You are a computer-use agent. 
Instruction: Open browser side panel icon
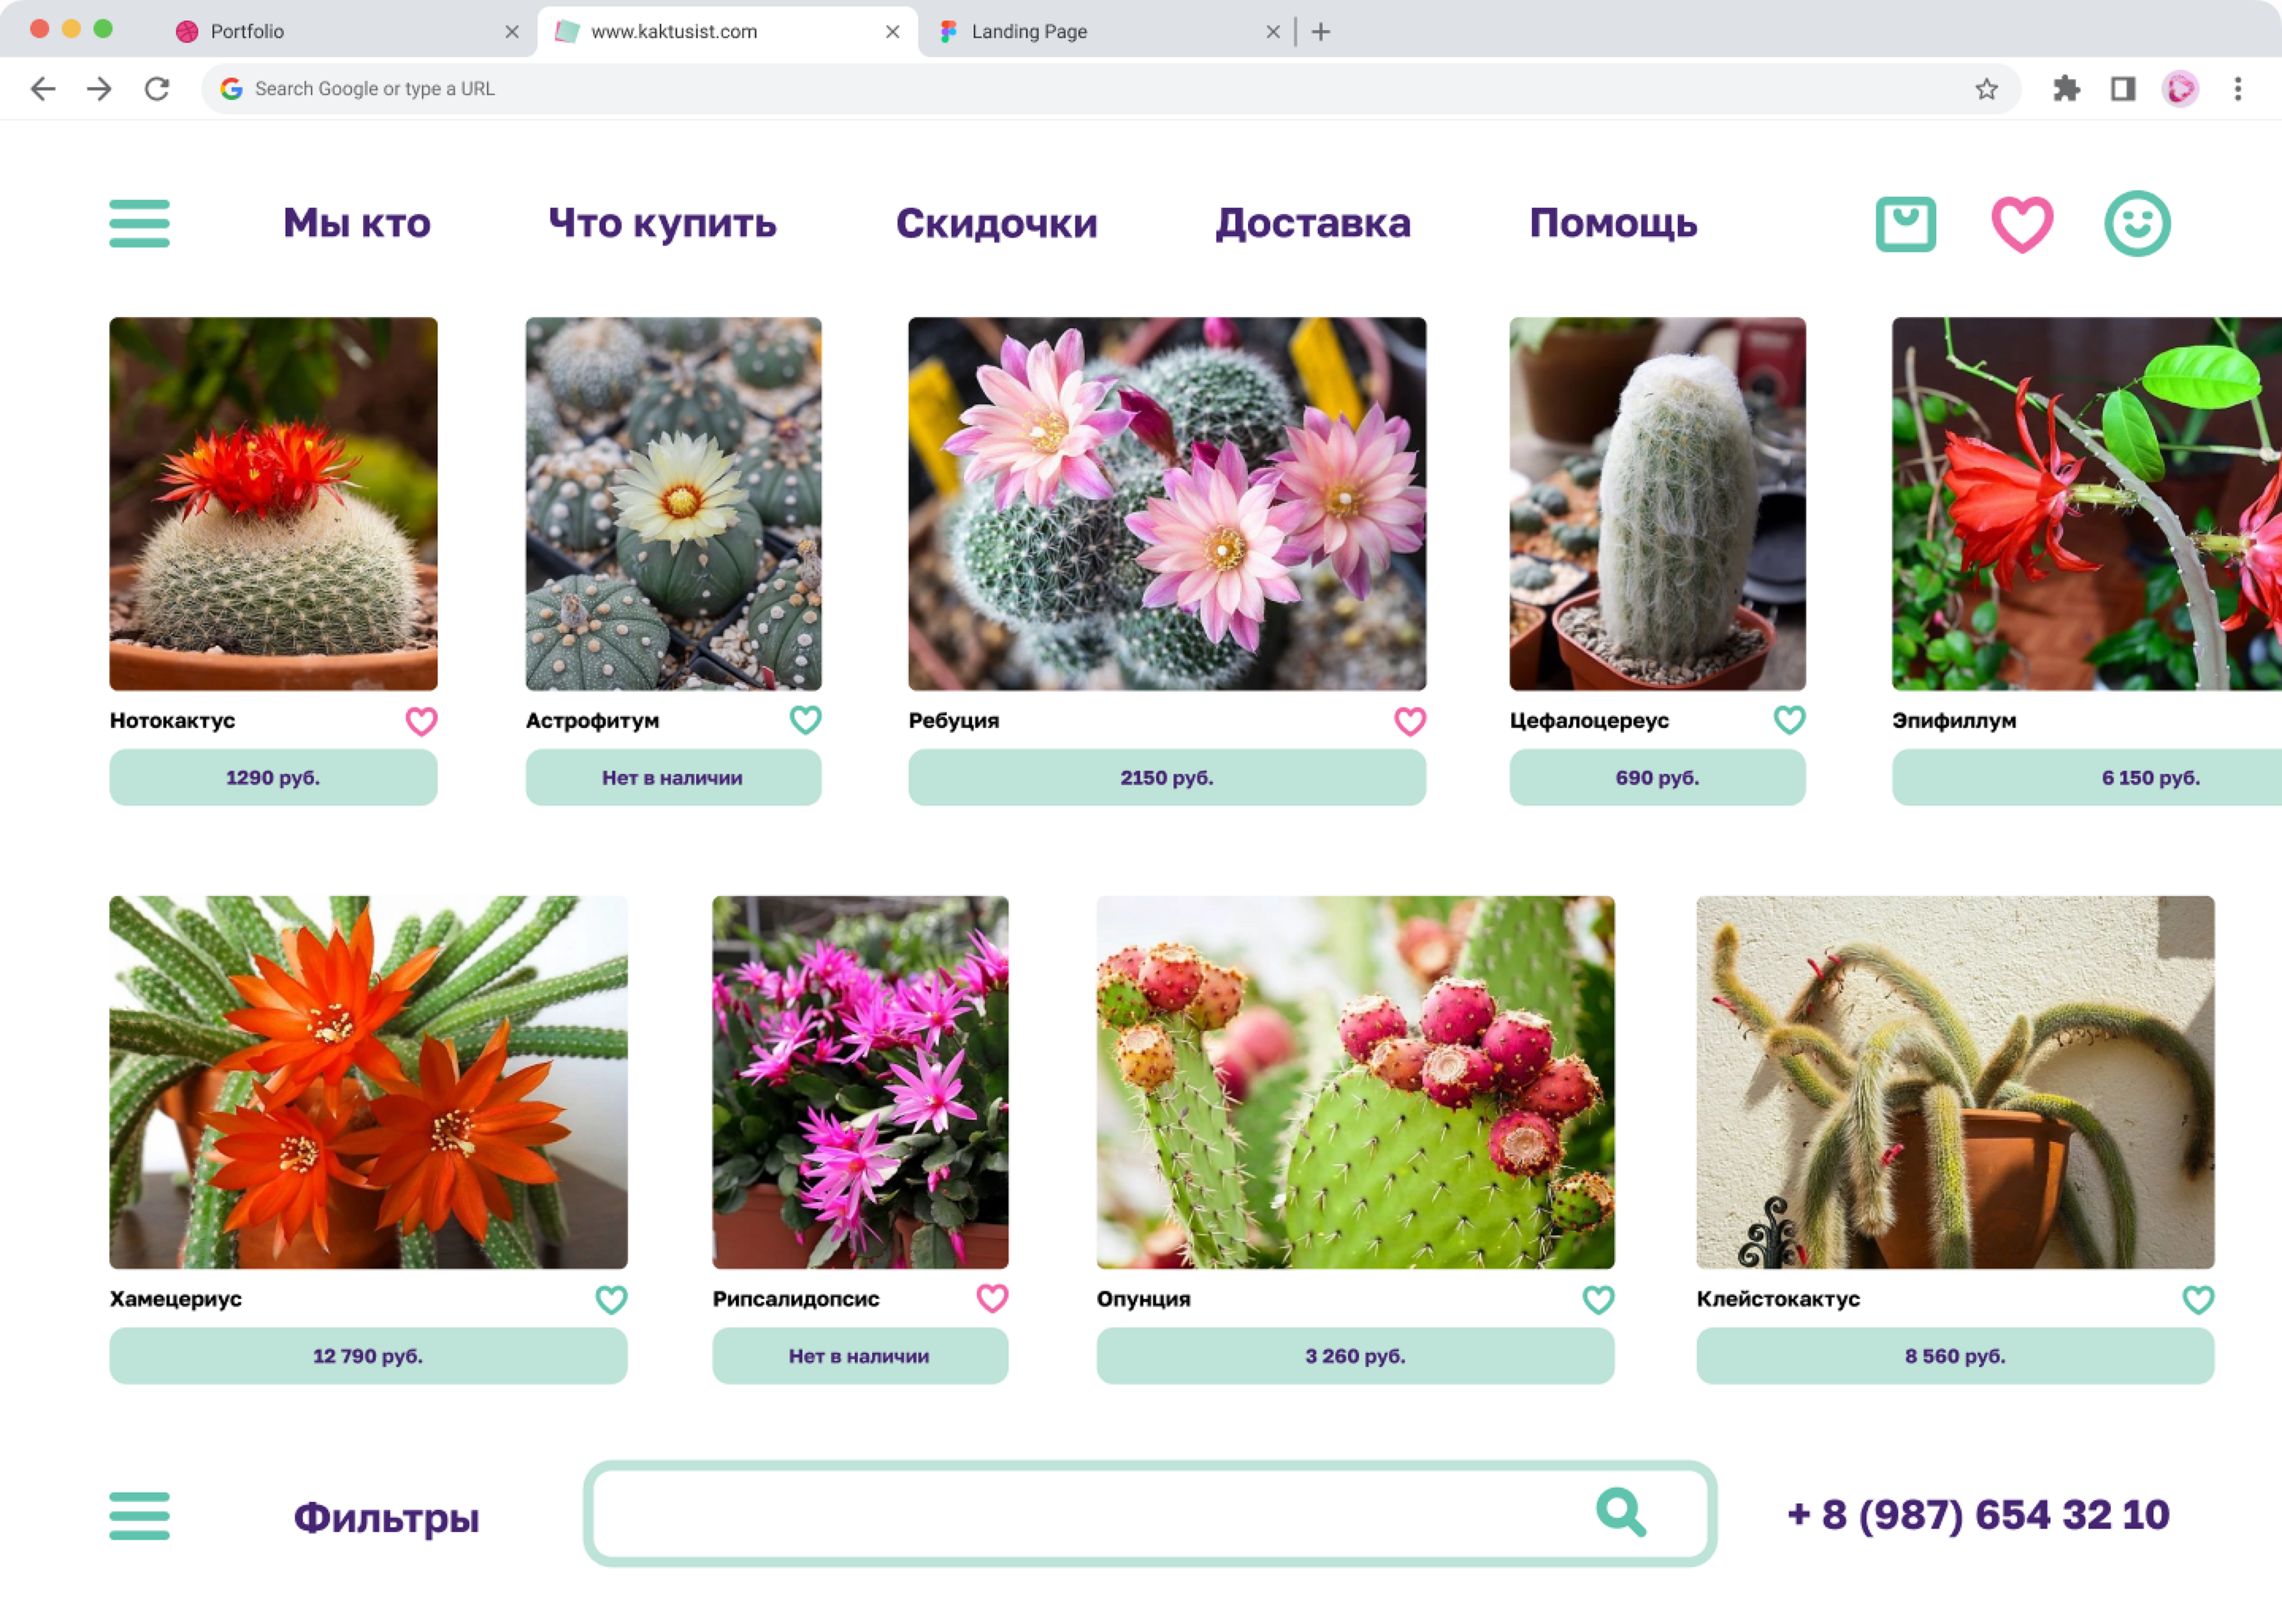2122,89
